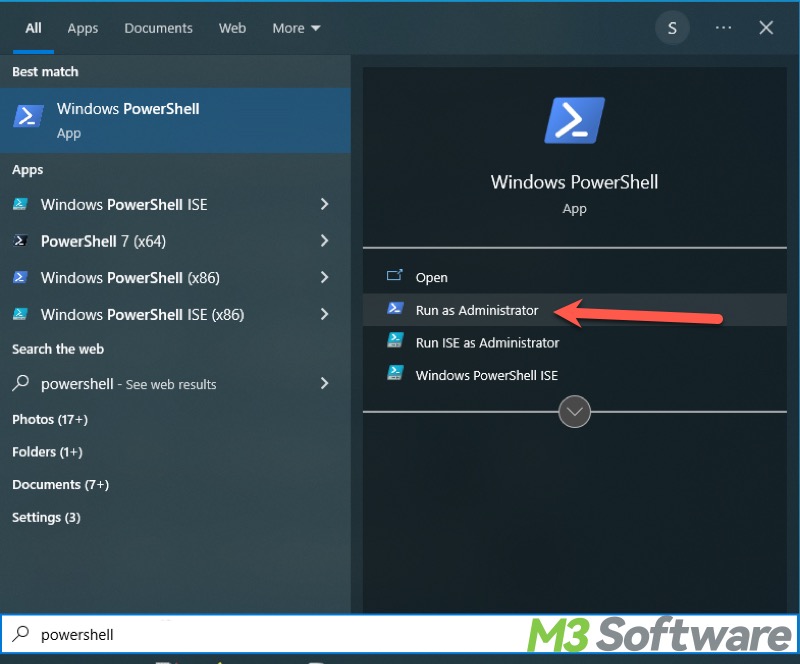Screen dimensions: 800x664
Task: Click the PowerShell 7 (x64) app icon
Action: coord(20,240)
